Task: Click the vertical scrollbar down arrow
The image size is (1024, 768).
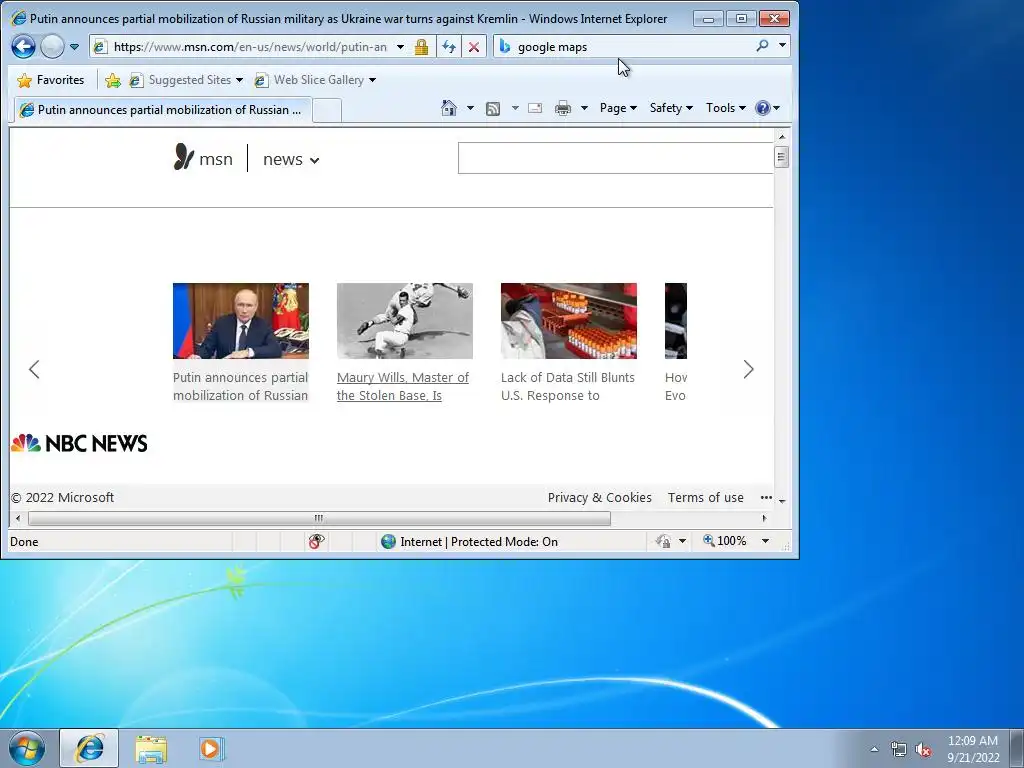Action: [x=782, y=502]
